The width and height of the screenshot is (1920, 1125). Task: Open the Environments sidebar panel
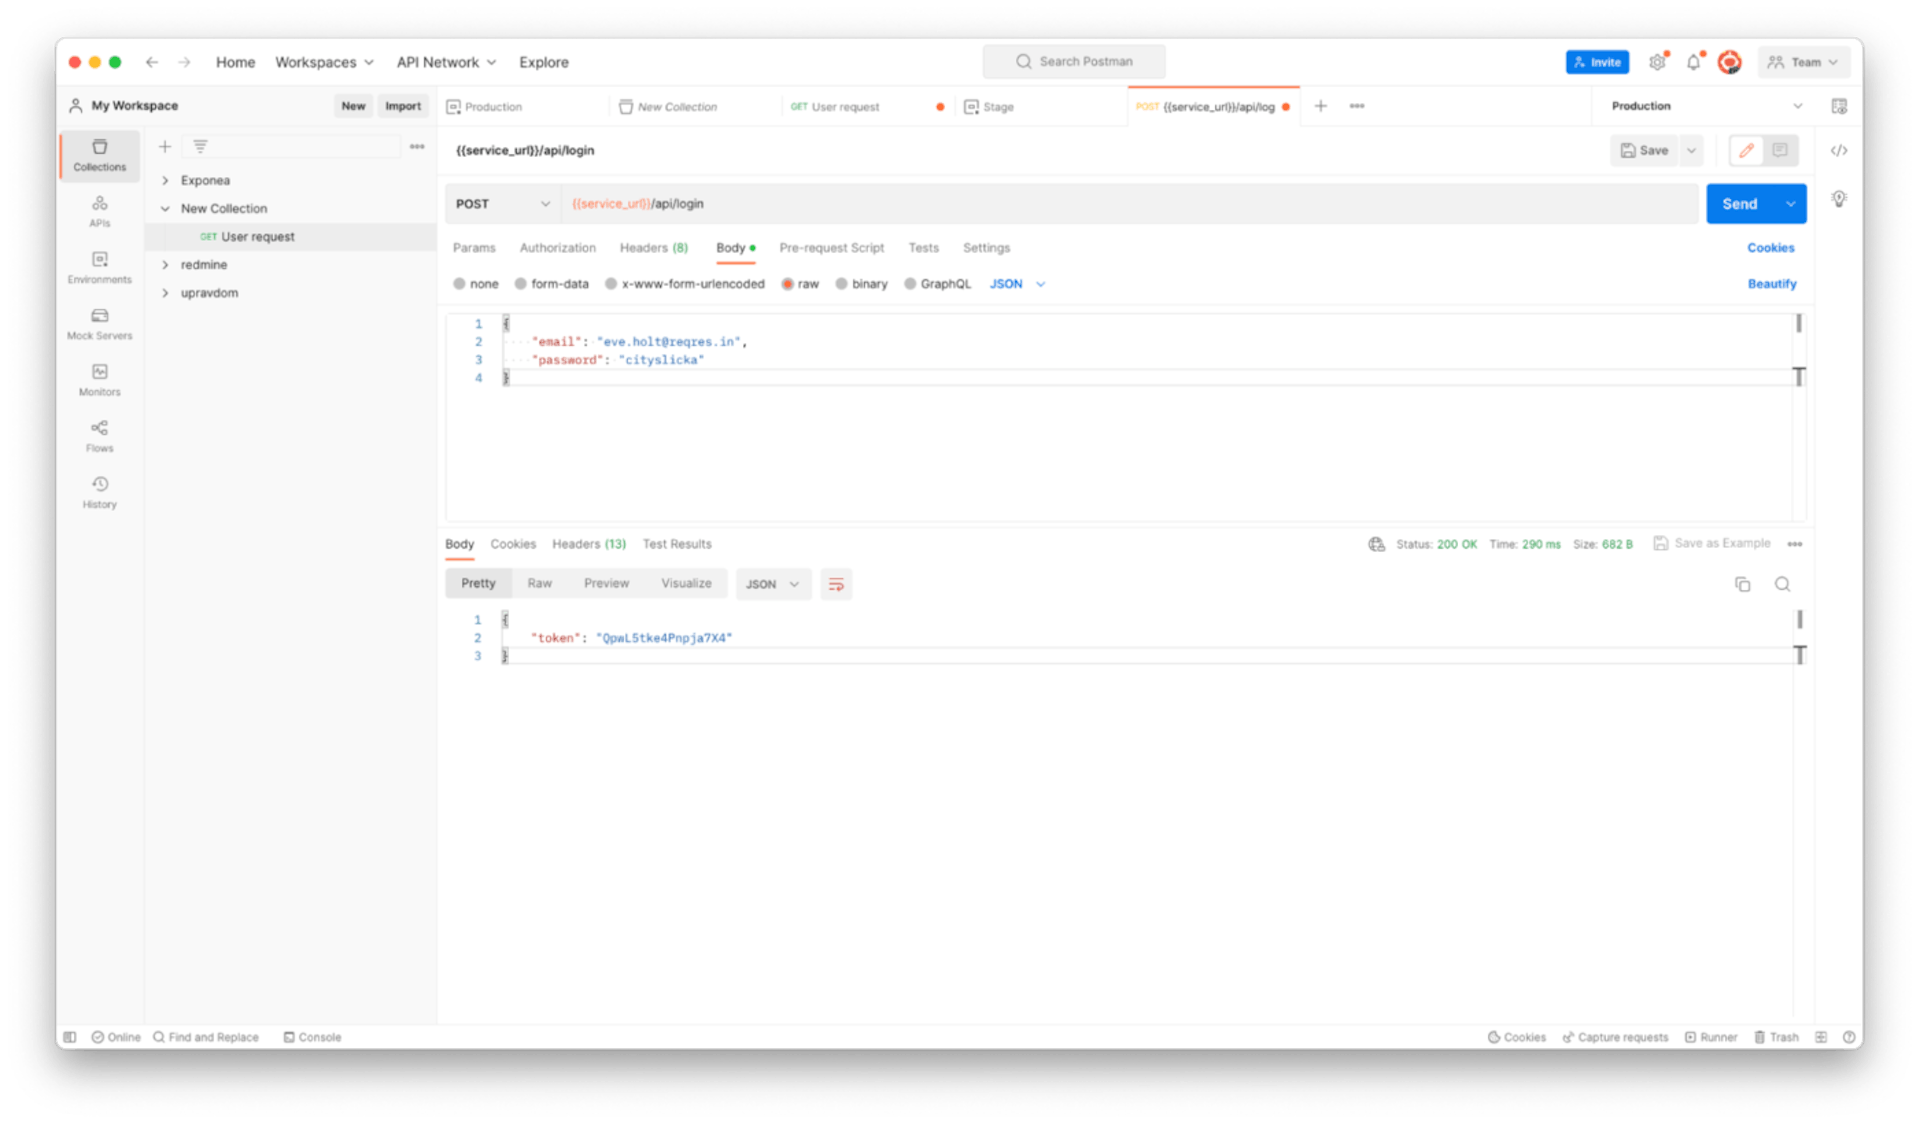click(x=99, y=266)
